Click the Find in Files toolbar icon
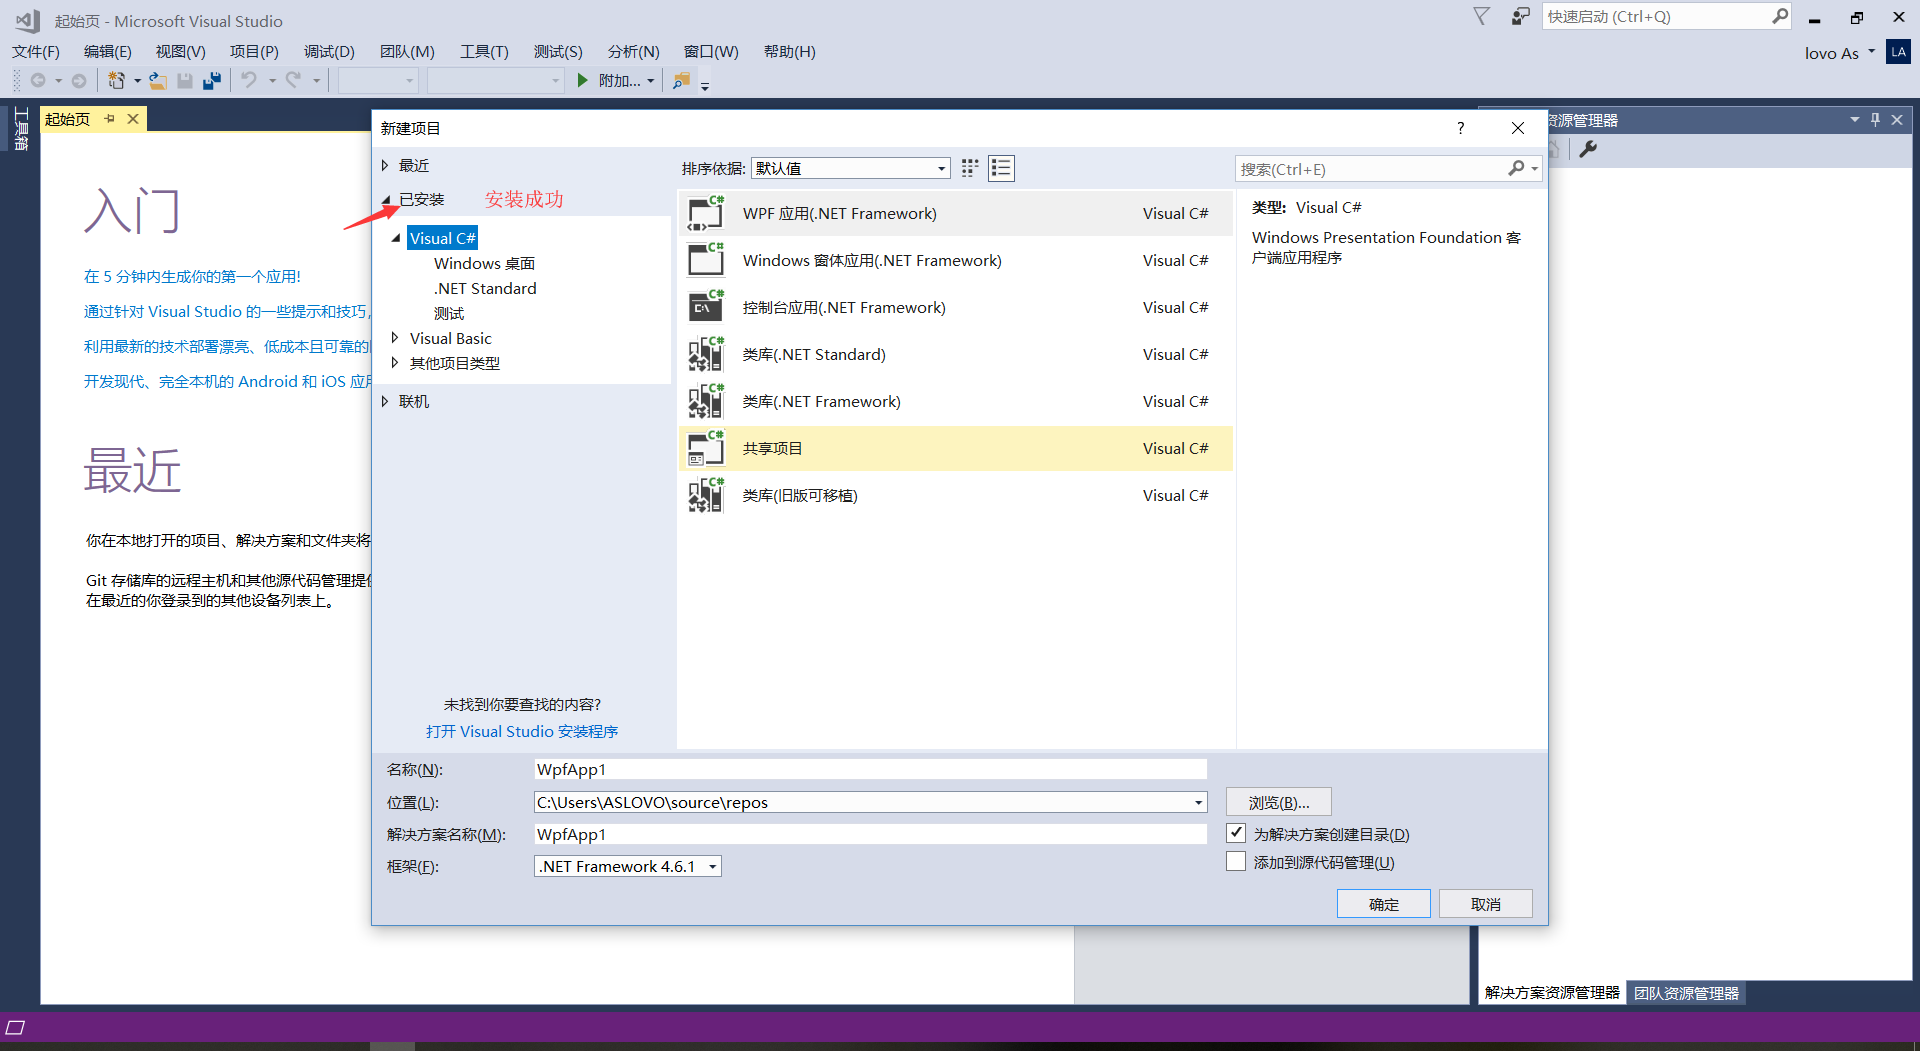The height and width of the screenshot is (1051, 1920). pos(681,81)
